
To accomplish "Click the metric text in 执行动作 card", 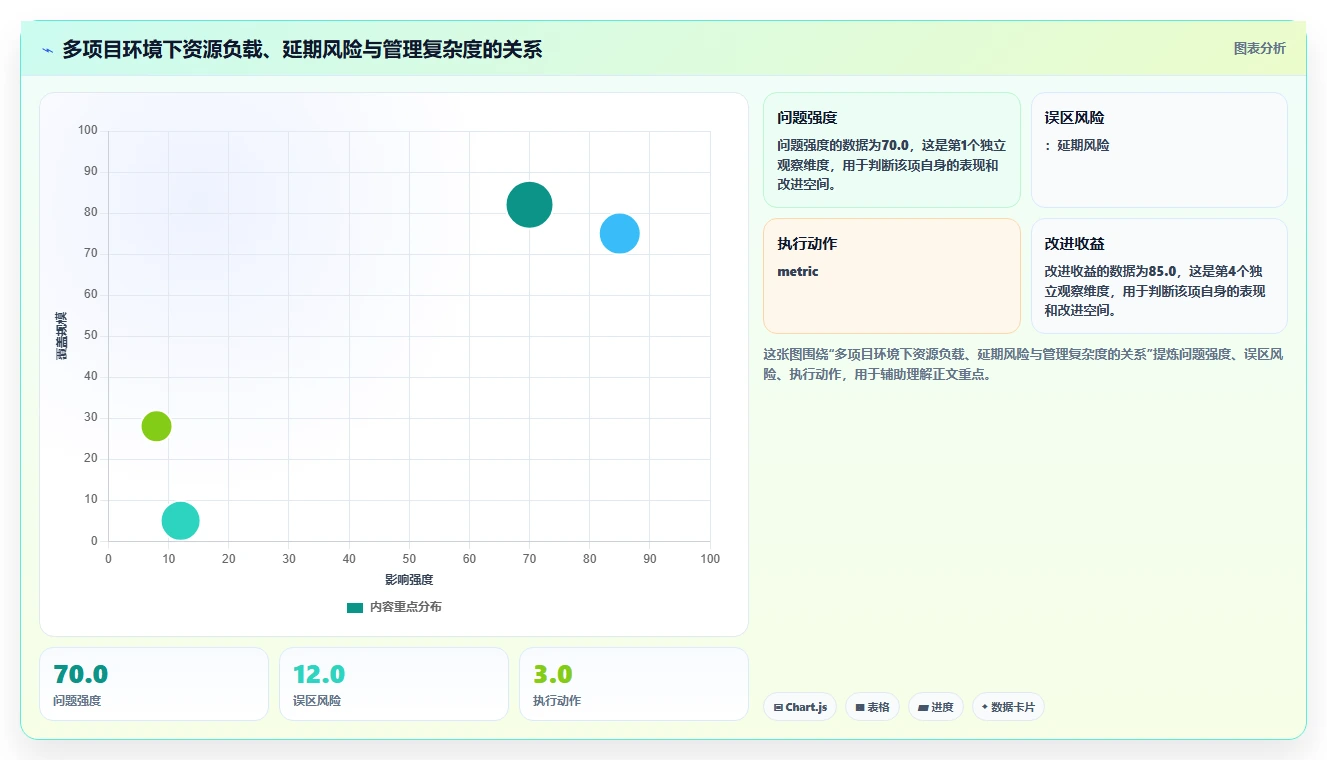I will point(798,271).
